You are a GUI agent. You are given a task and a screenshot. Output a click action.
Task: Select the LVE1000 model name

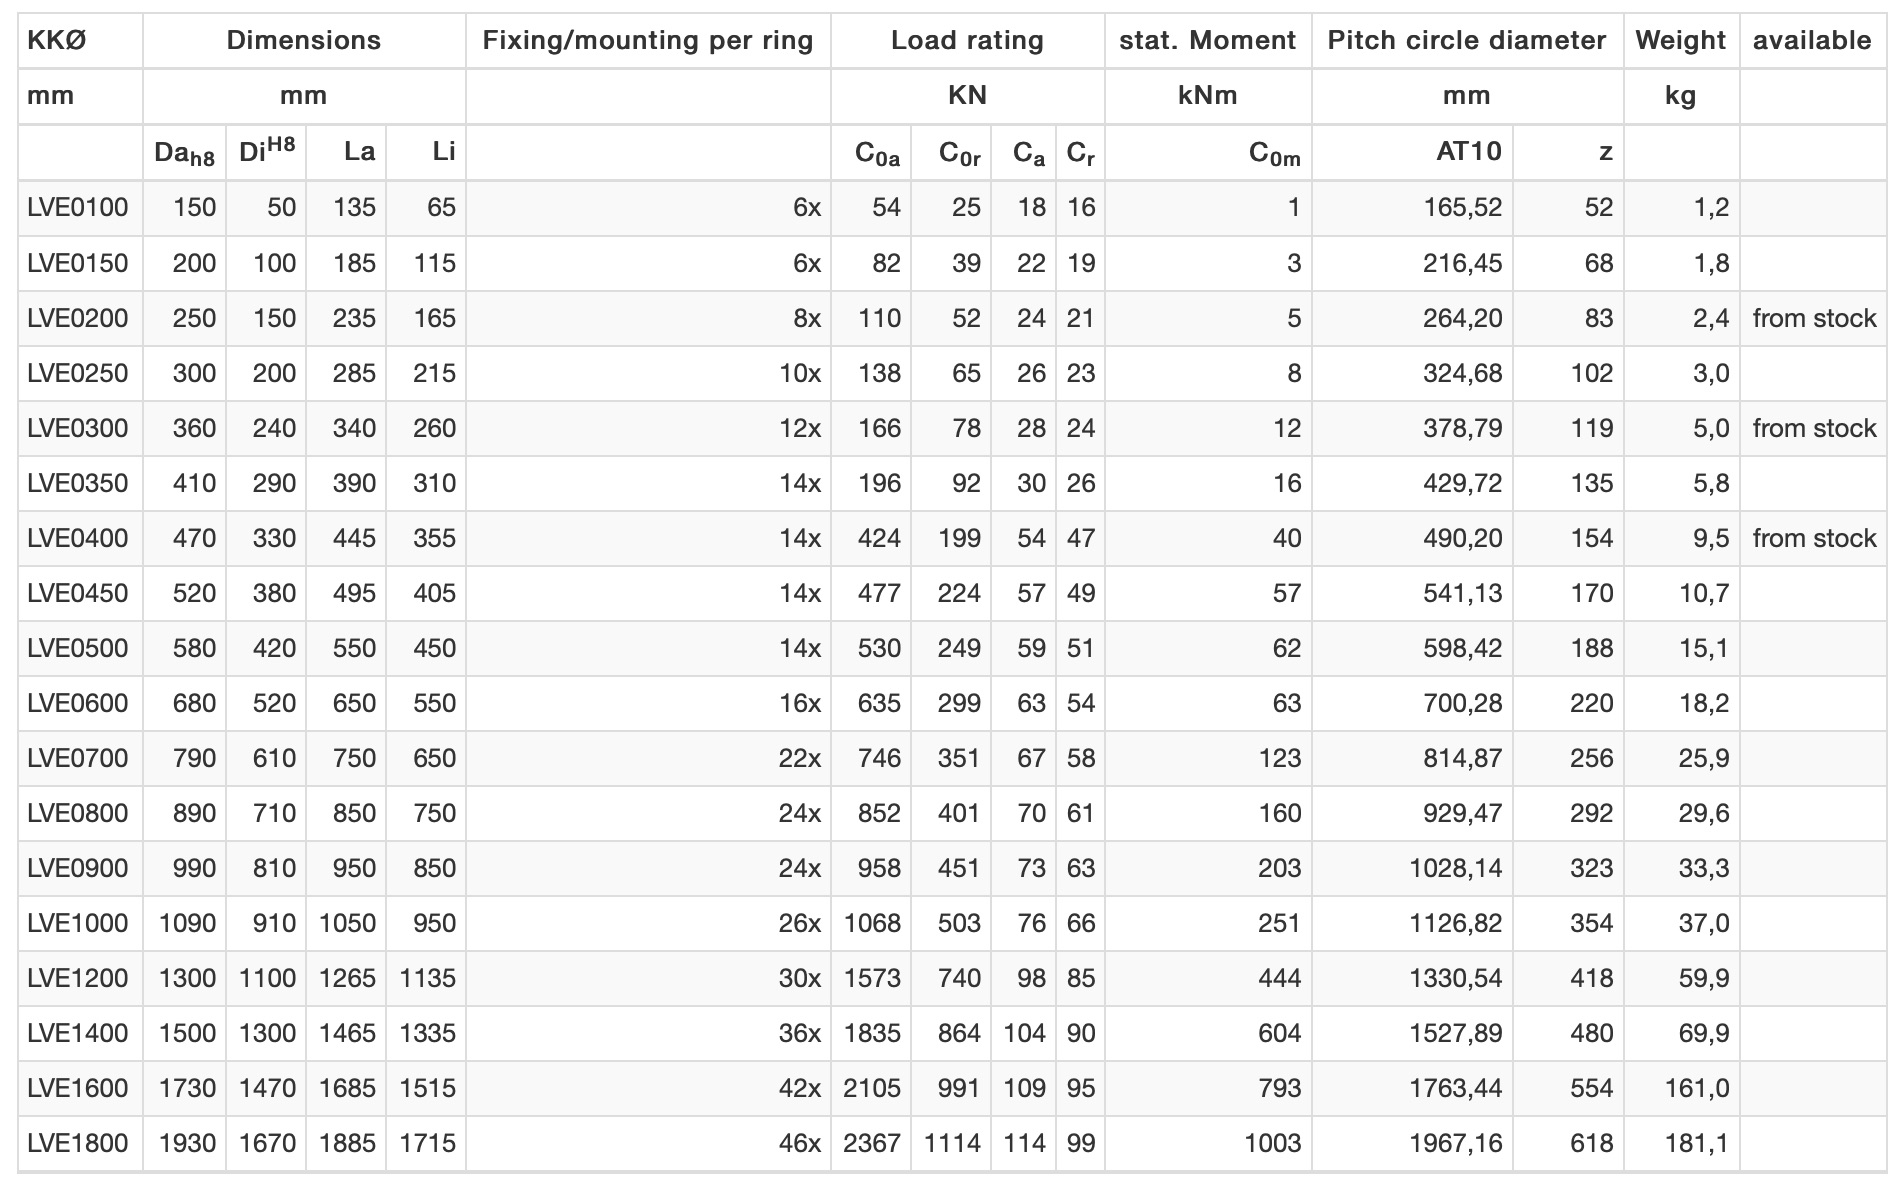coord(78,923)
